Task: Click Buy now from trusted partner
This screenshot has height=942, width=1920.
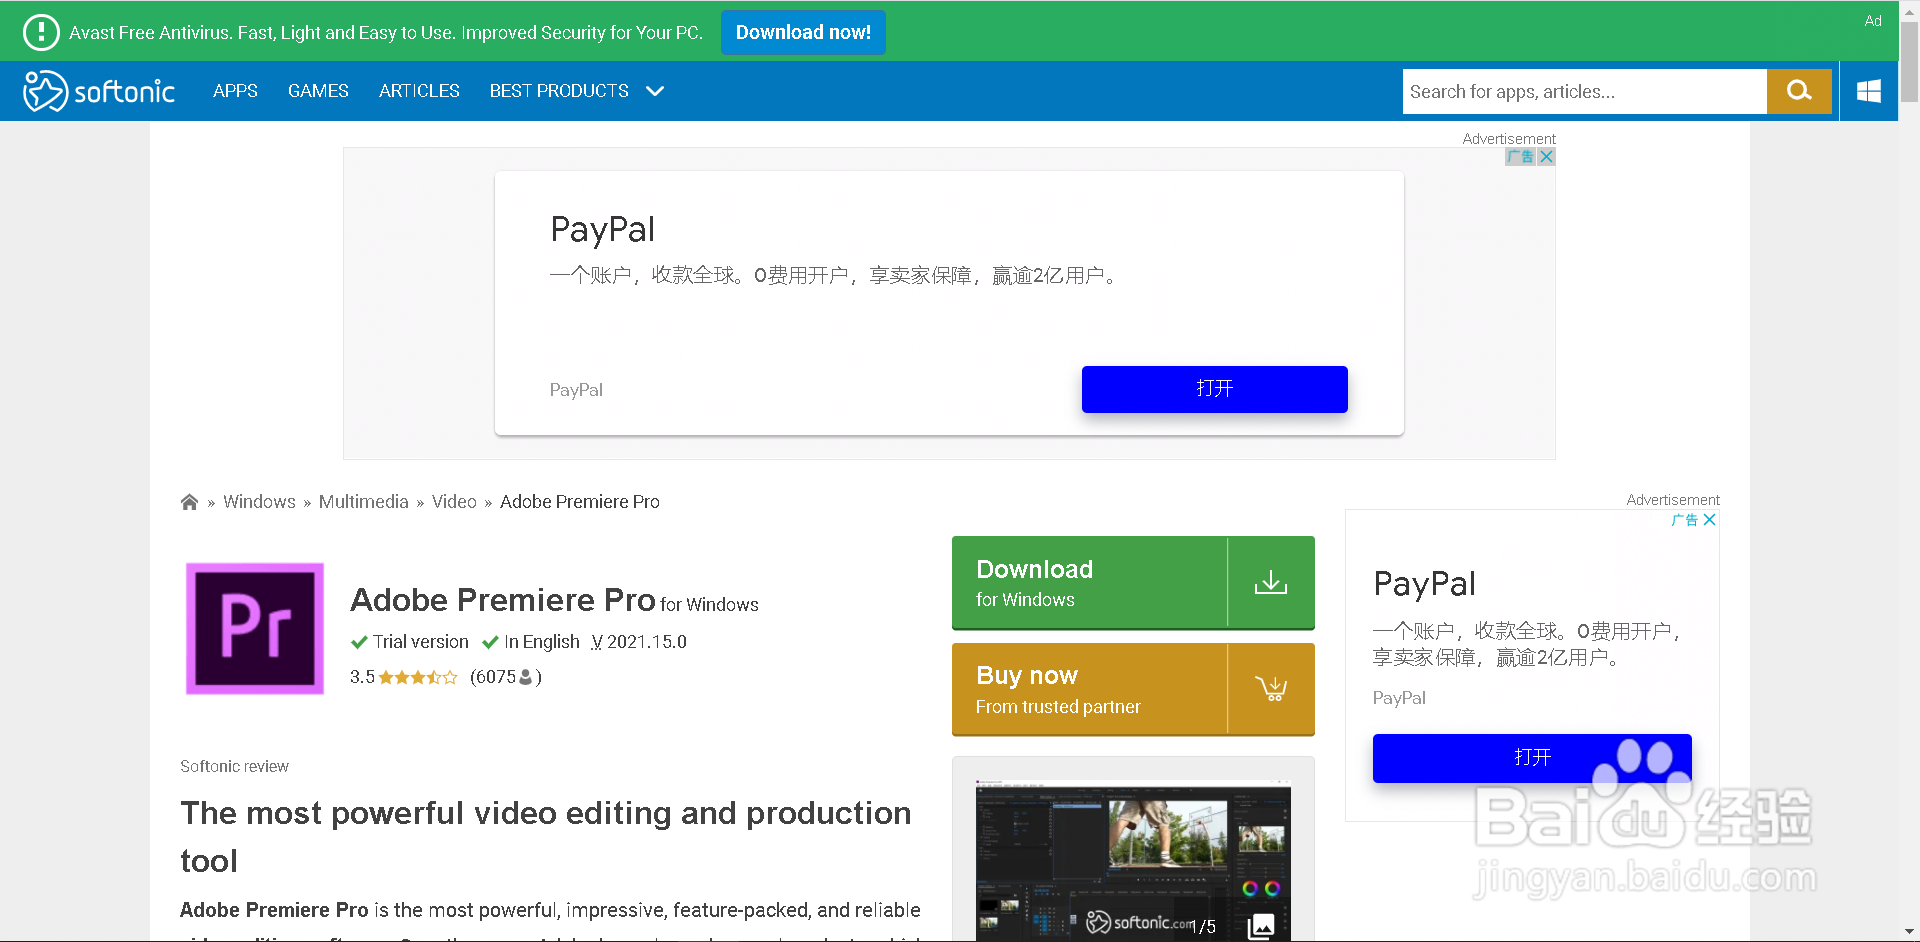Action: click(1133, 690)
